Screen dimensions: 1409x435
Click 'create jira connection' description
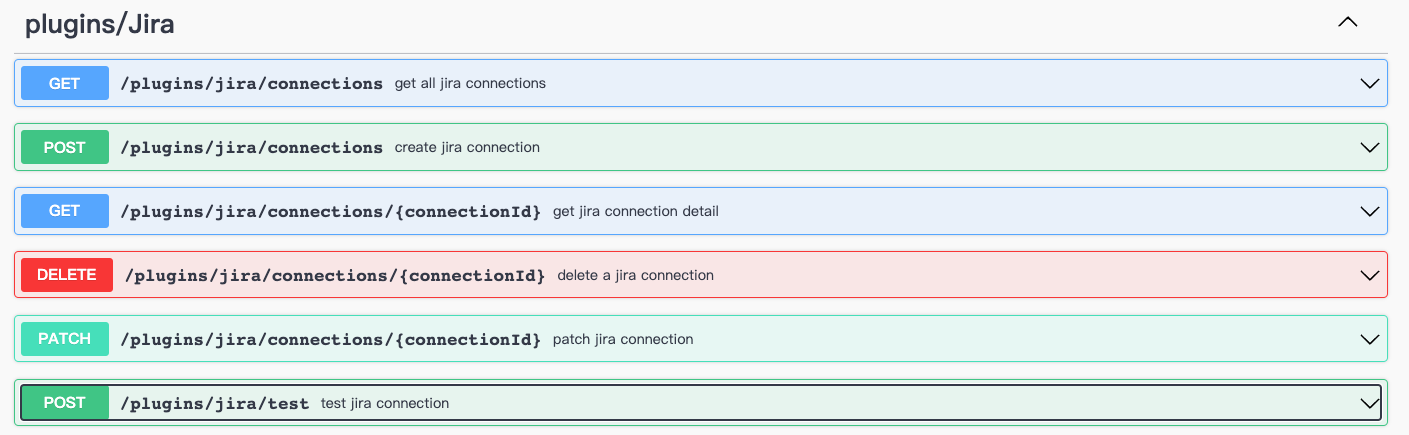(467, 147)
